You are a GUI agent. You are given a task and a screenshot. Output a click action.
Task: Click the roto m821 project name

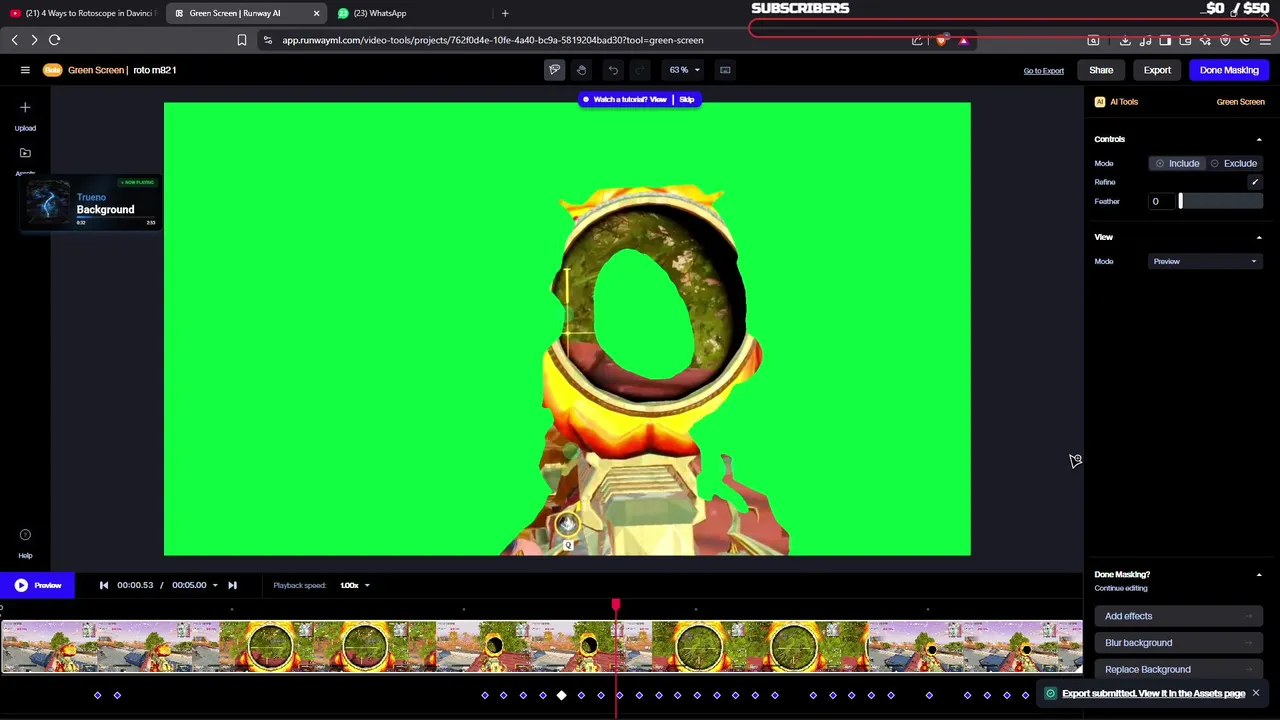tap(154, 70)
